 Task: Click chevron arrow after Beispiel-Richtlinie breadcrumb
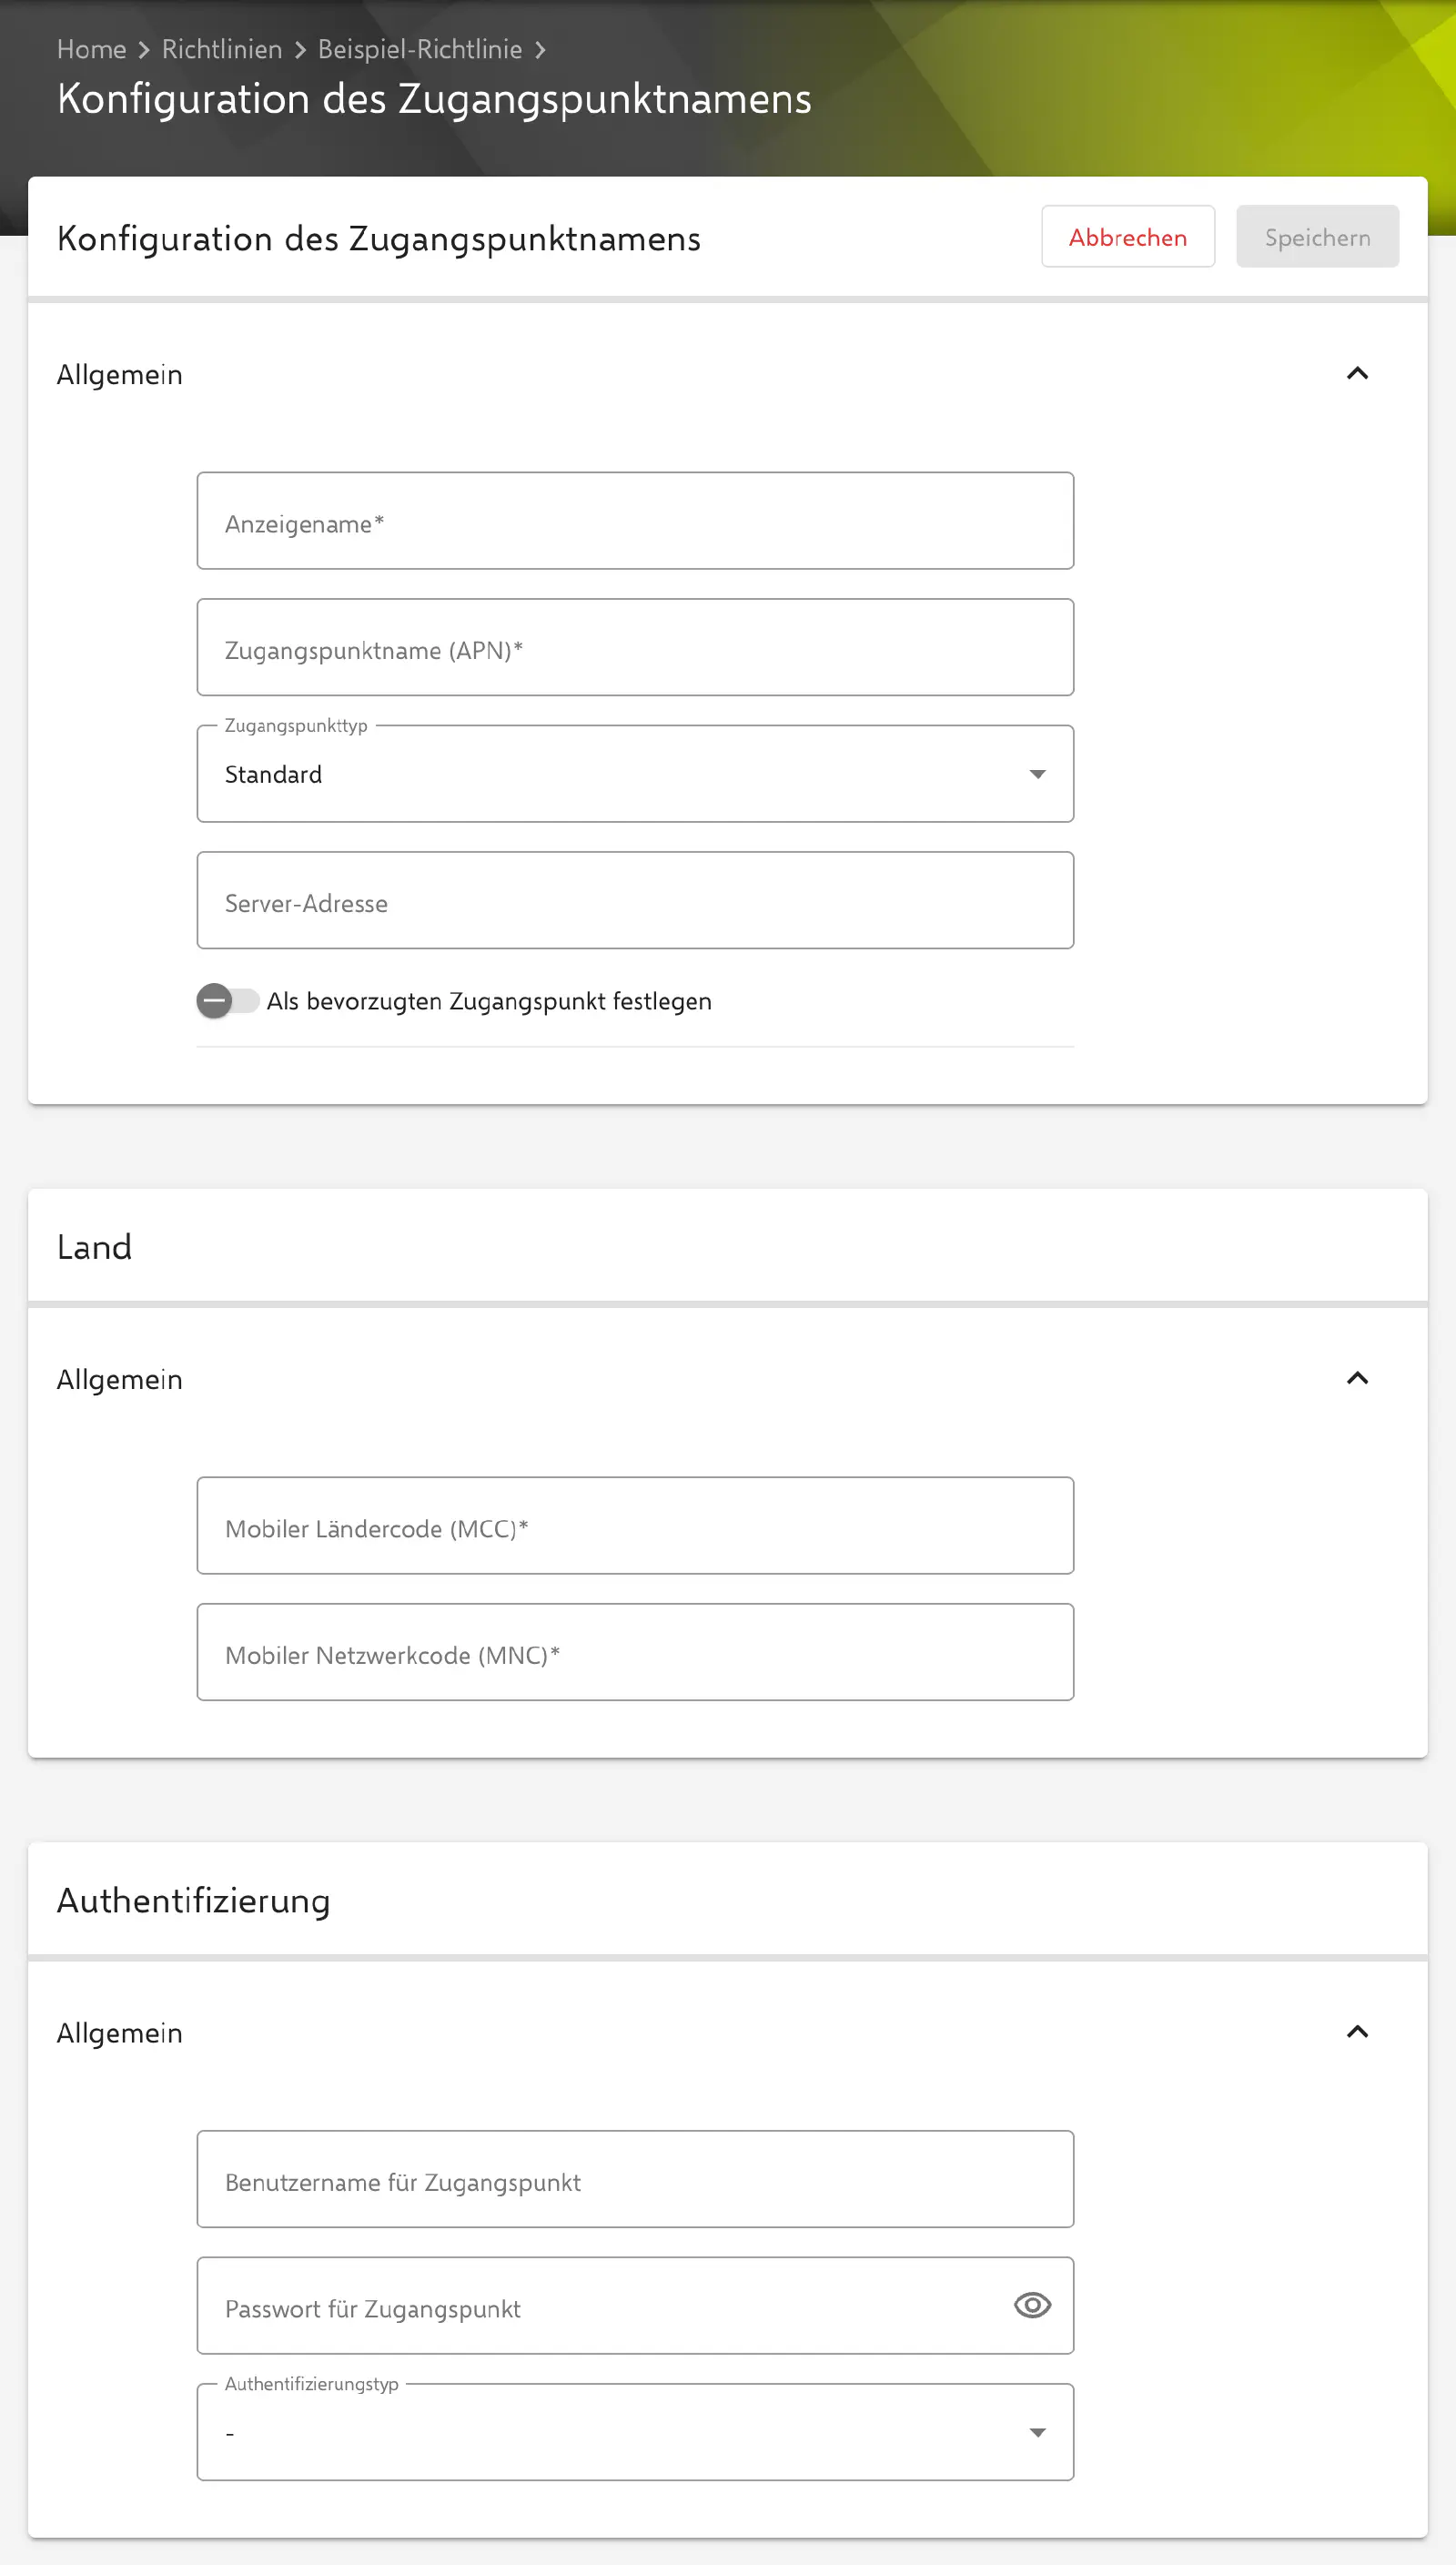point(540,50)
